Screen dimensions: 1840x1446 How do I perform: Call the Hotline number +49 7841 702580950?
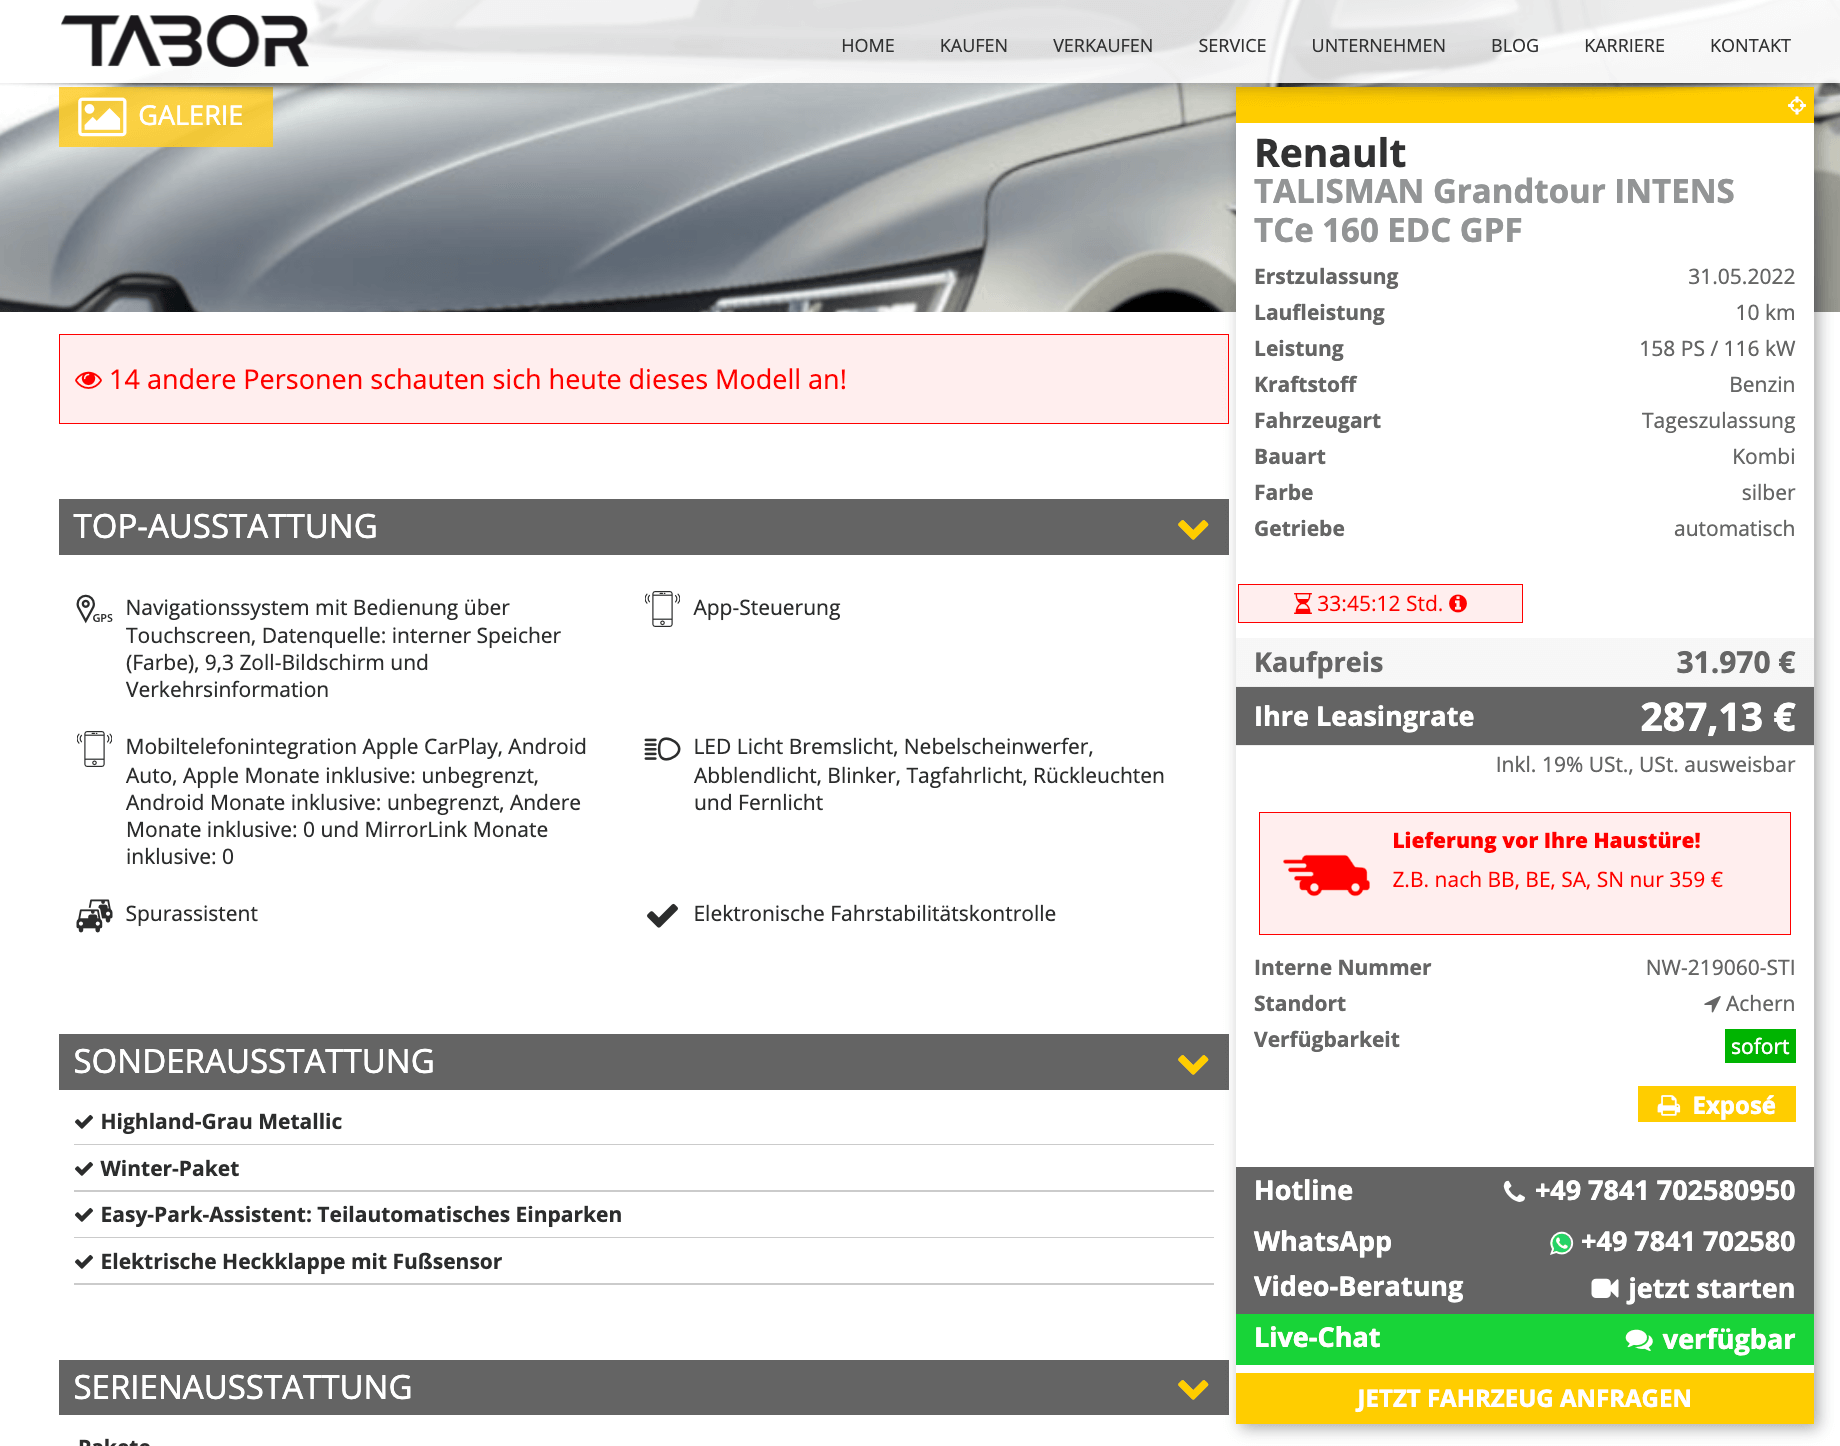(x=1664, y=1191)
